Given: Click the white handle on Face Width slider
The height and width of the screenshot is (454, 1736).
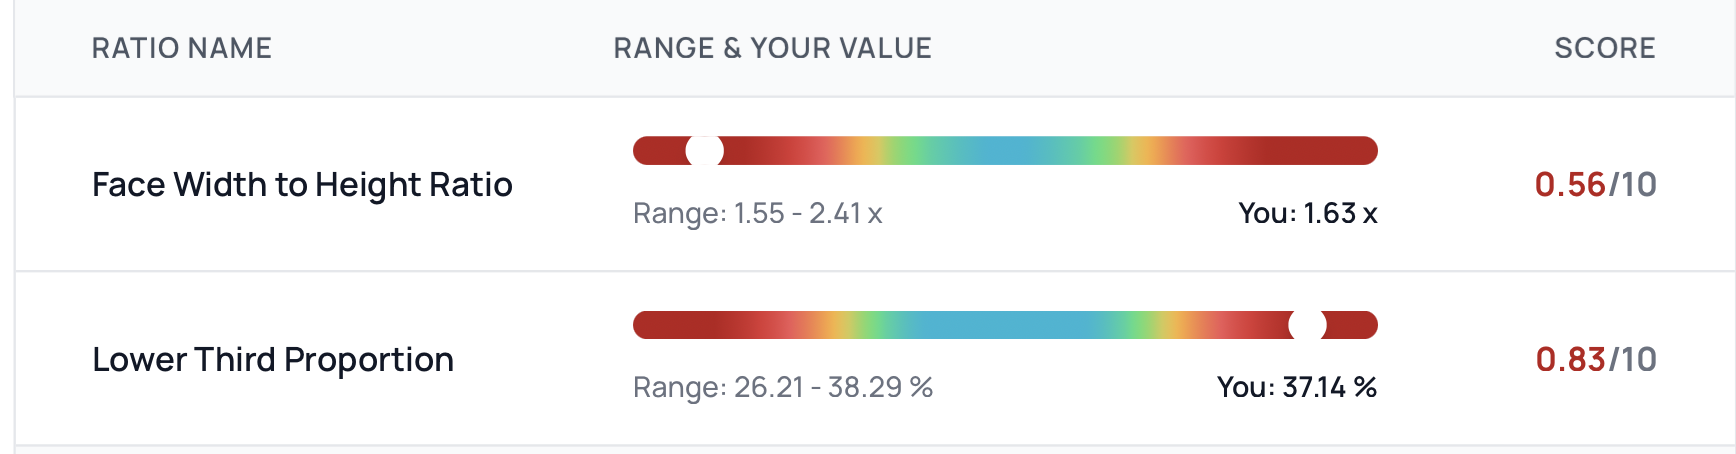Looking at the screenshot, I should pyautogui.click(x=704, y=151).
